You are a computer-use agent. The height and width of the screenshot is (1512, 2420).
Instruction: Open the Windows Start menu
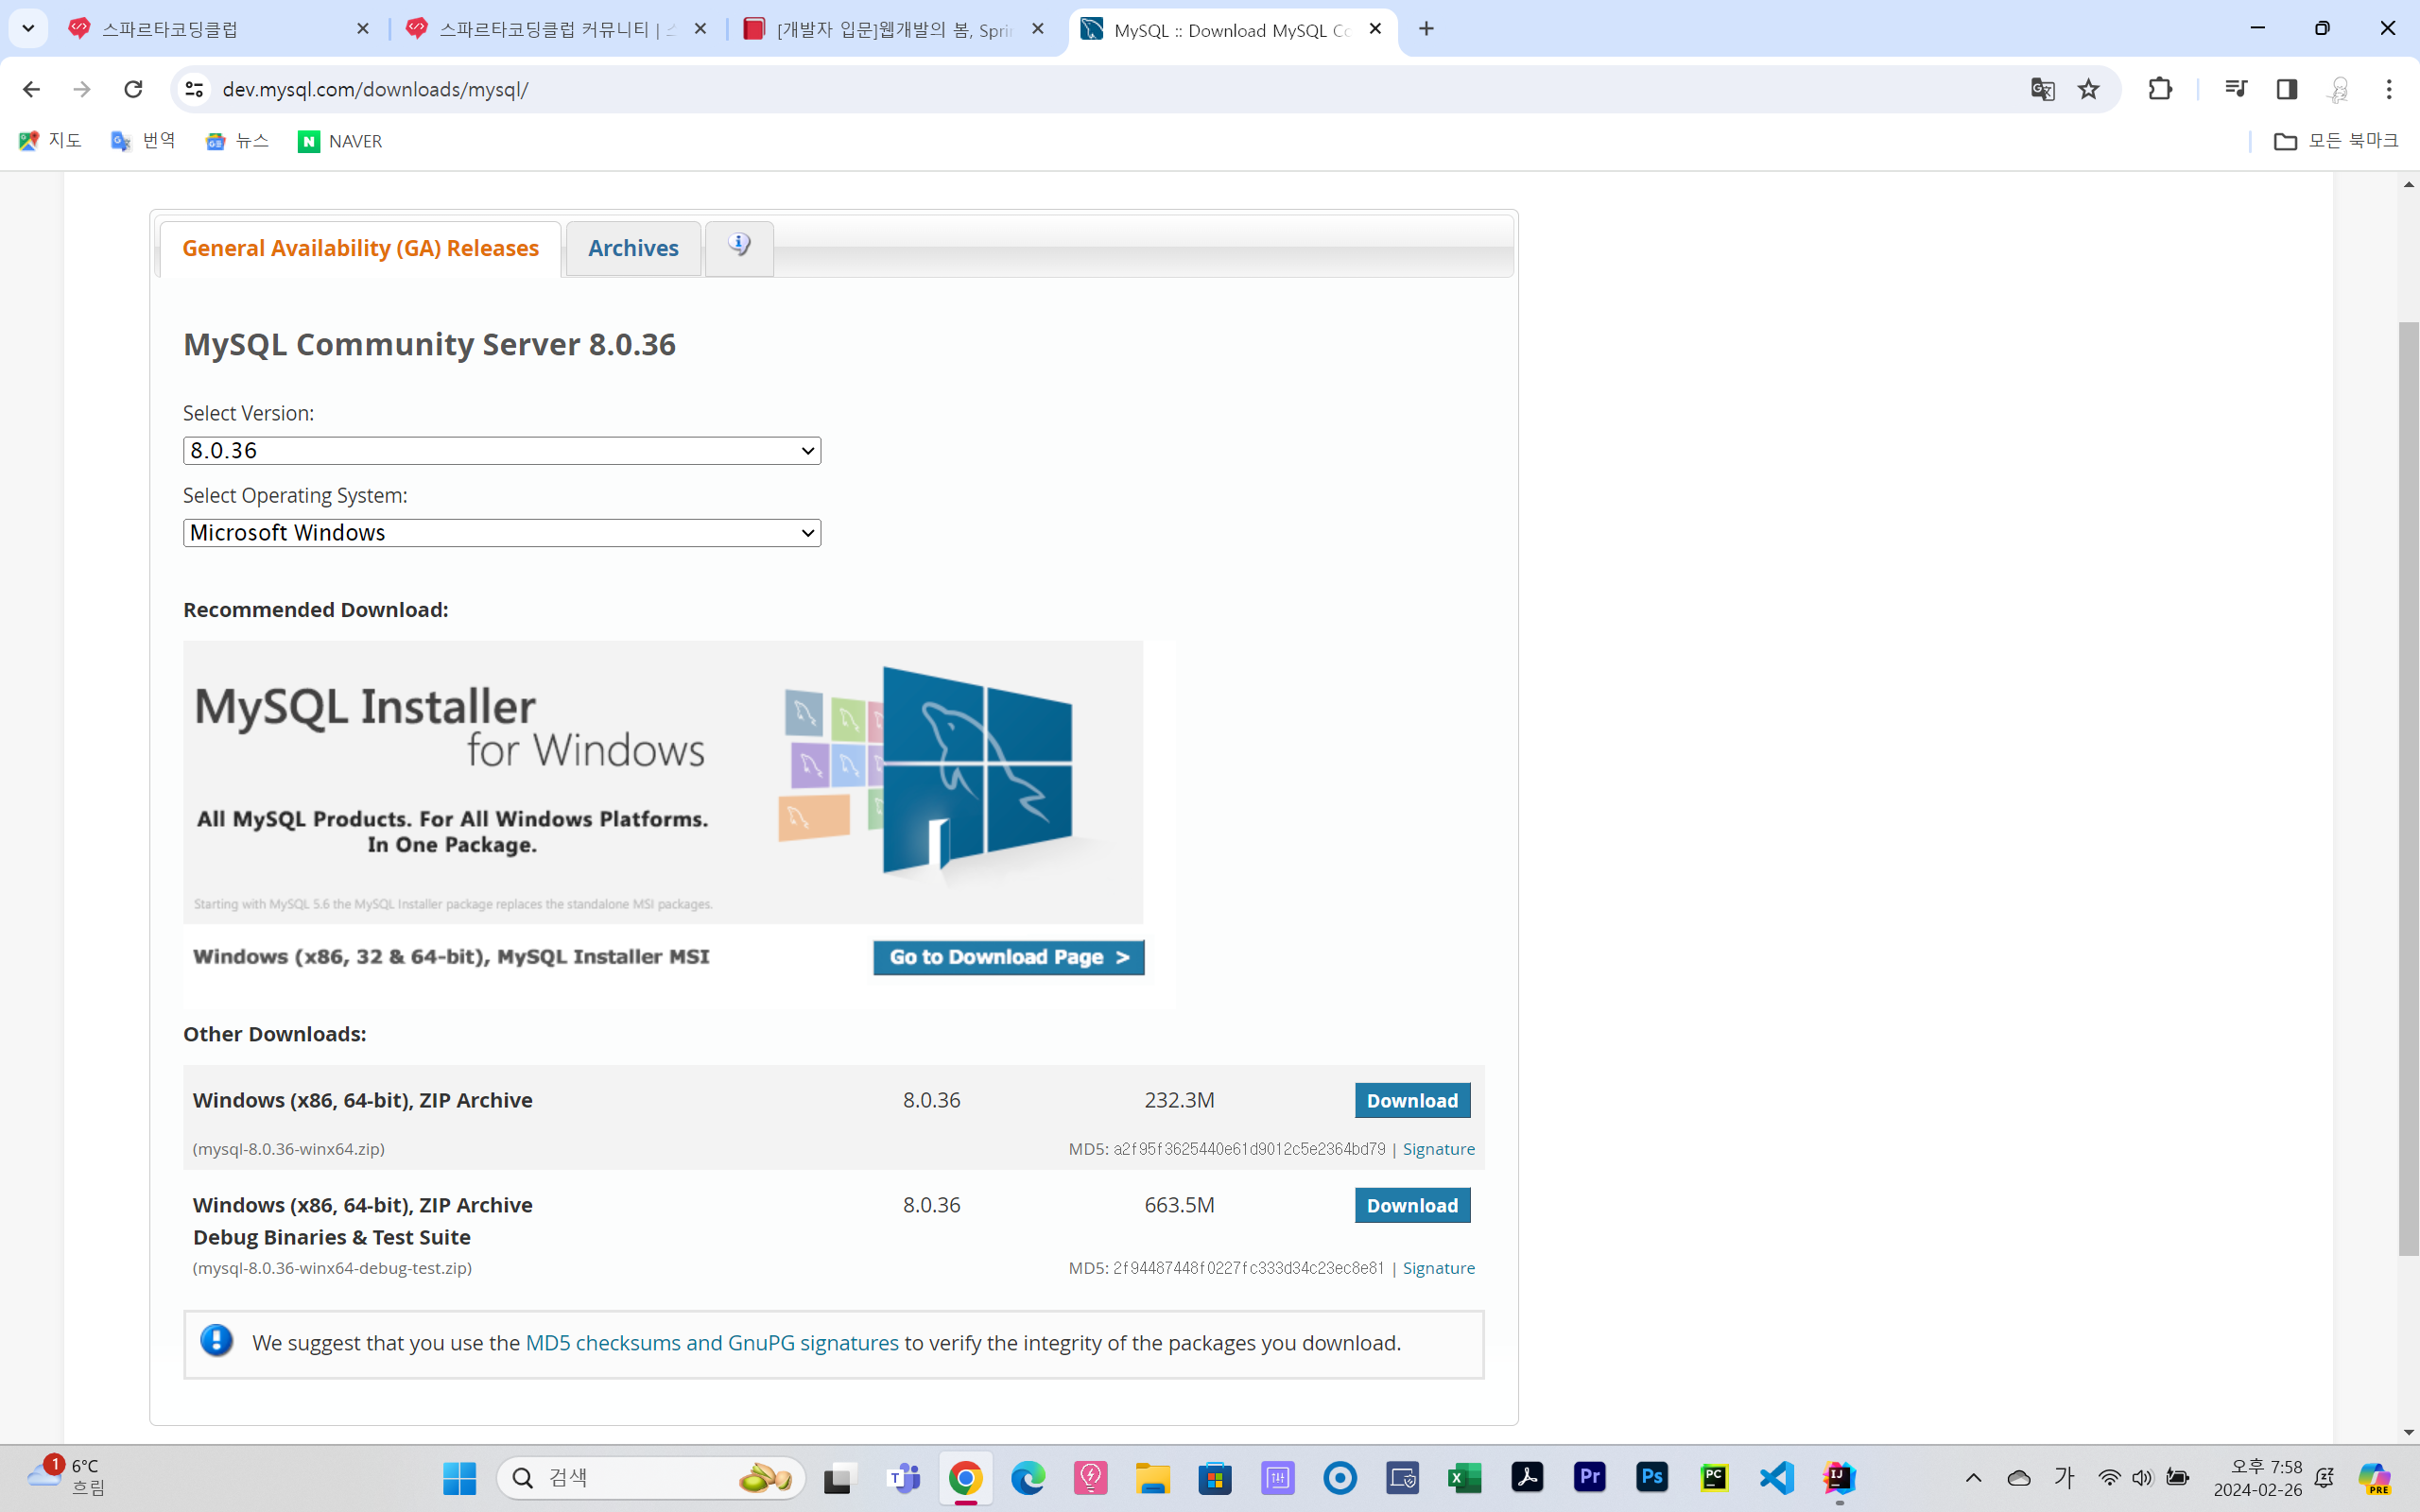click(x=459, y=1477)
